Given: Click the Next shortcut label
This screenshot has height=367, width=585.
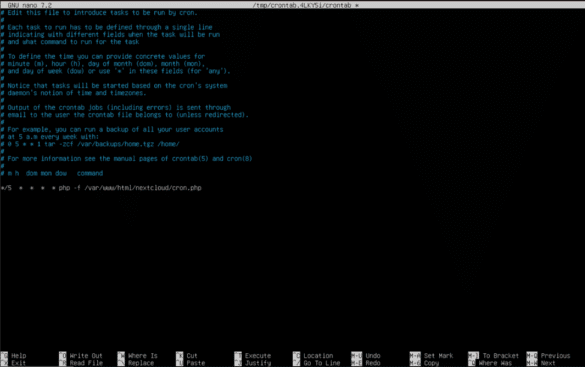Looking at the screenshot, I should pos(548,363).
